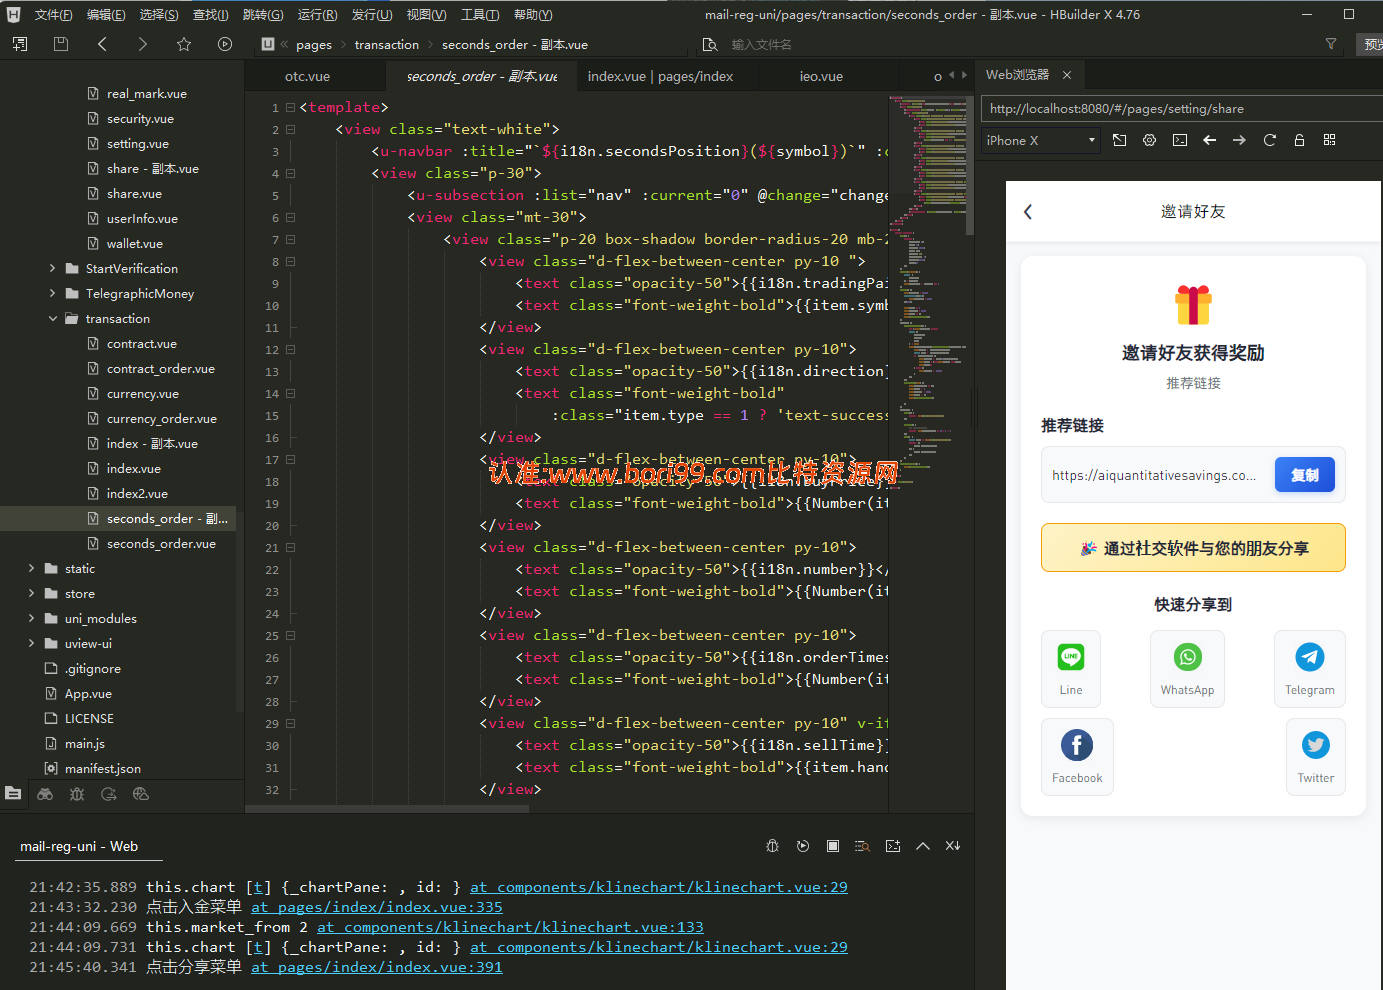Viewport: 1383px width, 990px height.
Task: Open the debug bug icon below file tree
Action: [x=77, y=794]
